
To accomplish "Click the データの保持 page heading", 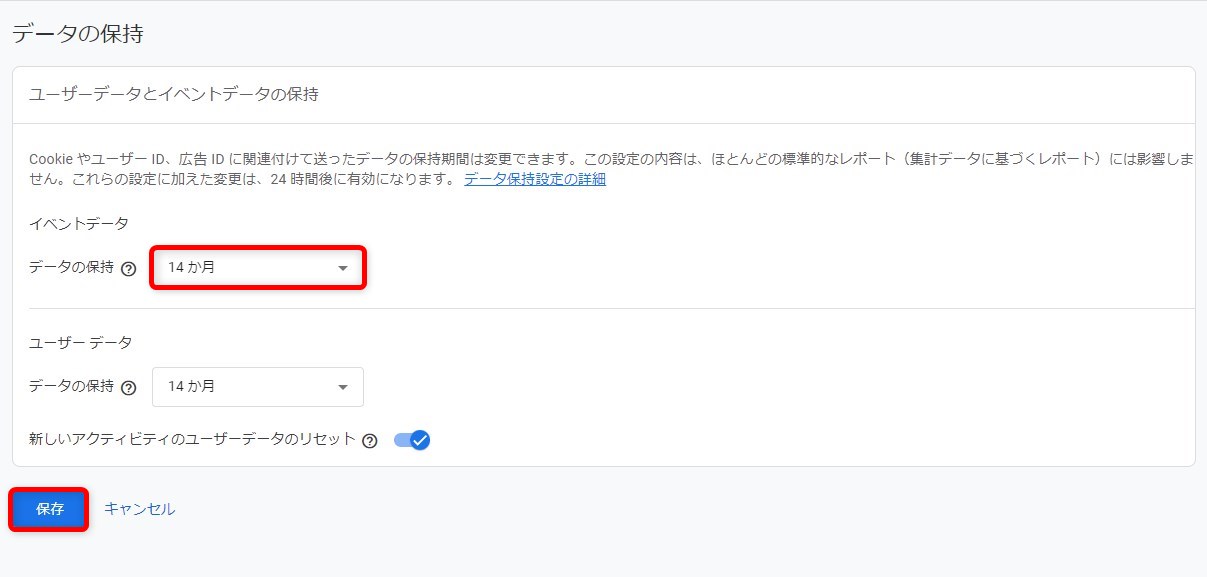I will point(77,34).
